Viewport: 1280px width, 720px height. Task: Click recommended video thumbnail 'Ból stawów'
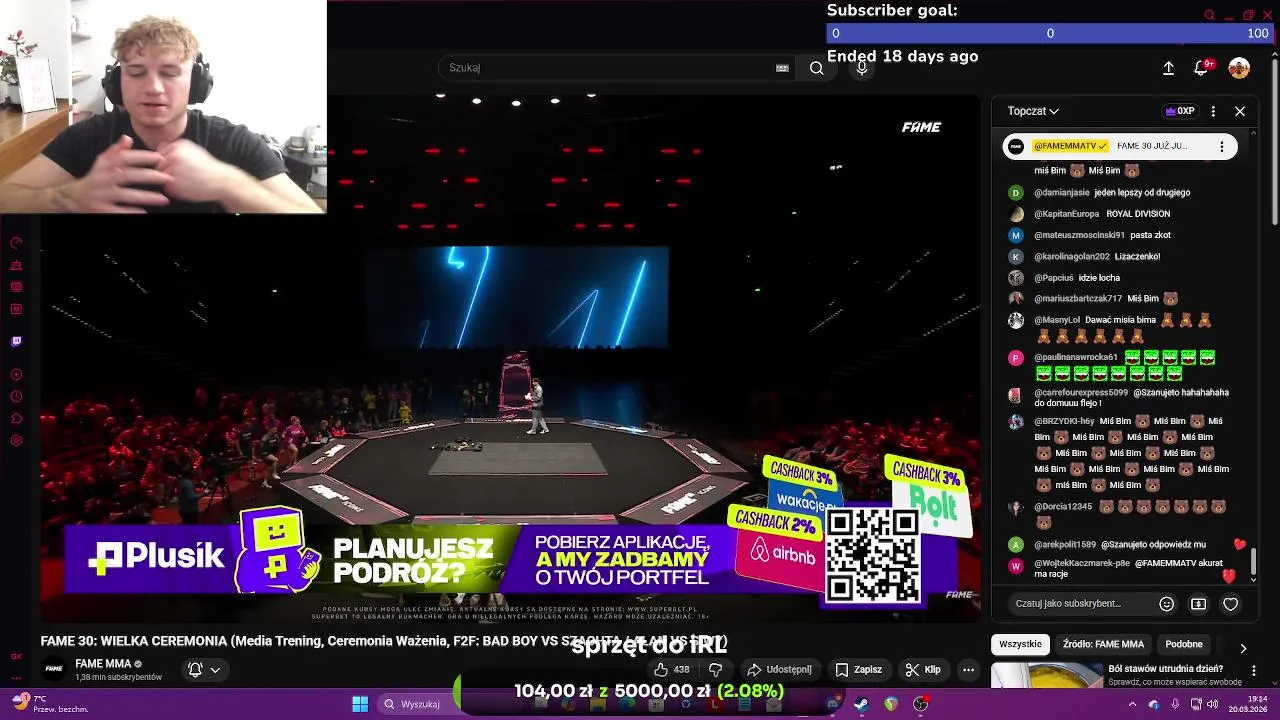coord(1046,675)
